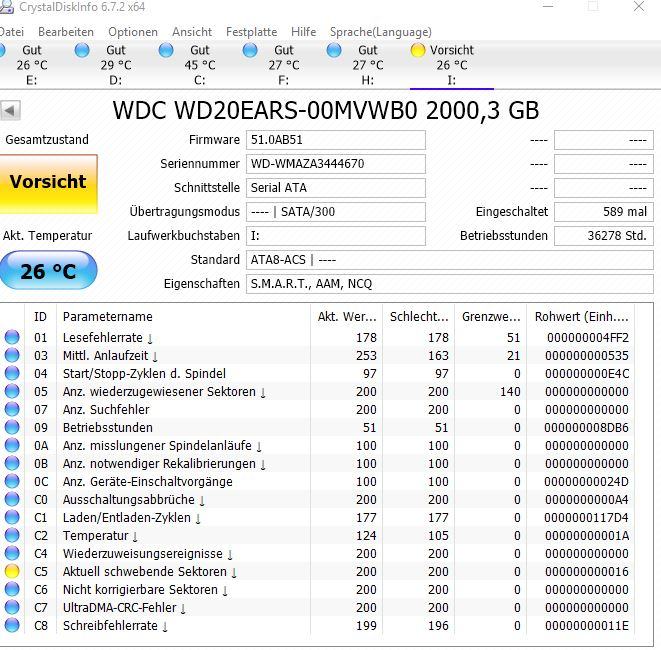Select raw value 0000000117D4 of Laden/Entladen-Zyklen
Image resolution: width=661 pixels, height=650 pixels.
point(586,518)
